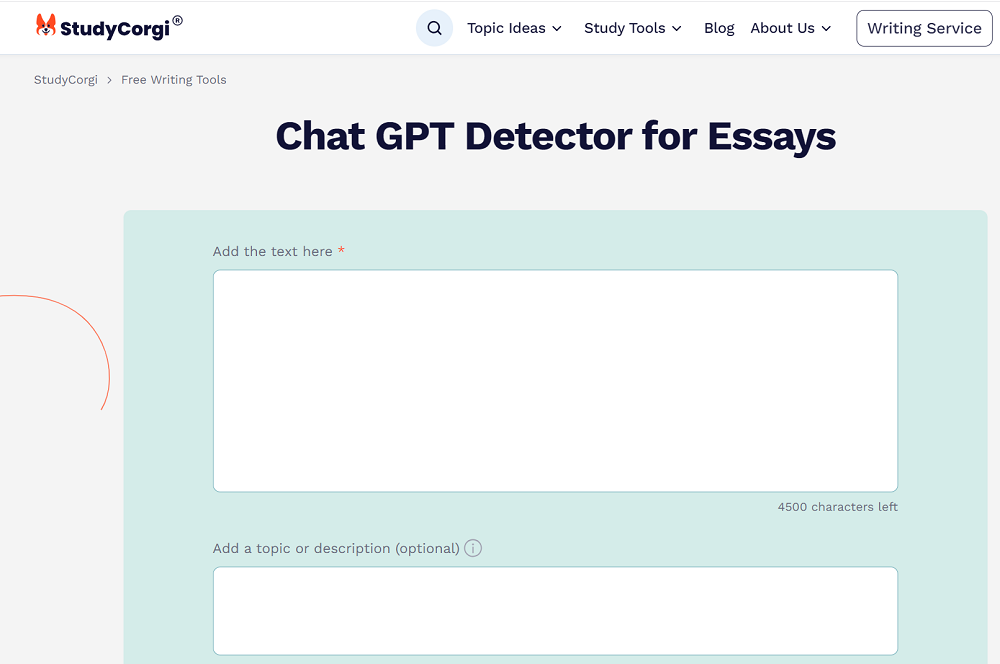The height and width of the screenshot is (664, 1000).
Task: Expand the Topic Ideas menu
Action: tap(506, 28)
